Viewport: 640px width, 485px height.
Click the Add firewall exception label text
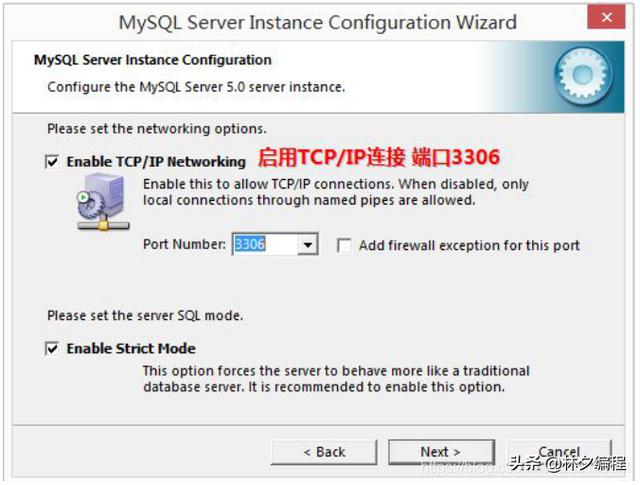pyautogui.click(x=469, y=246)
